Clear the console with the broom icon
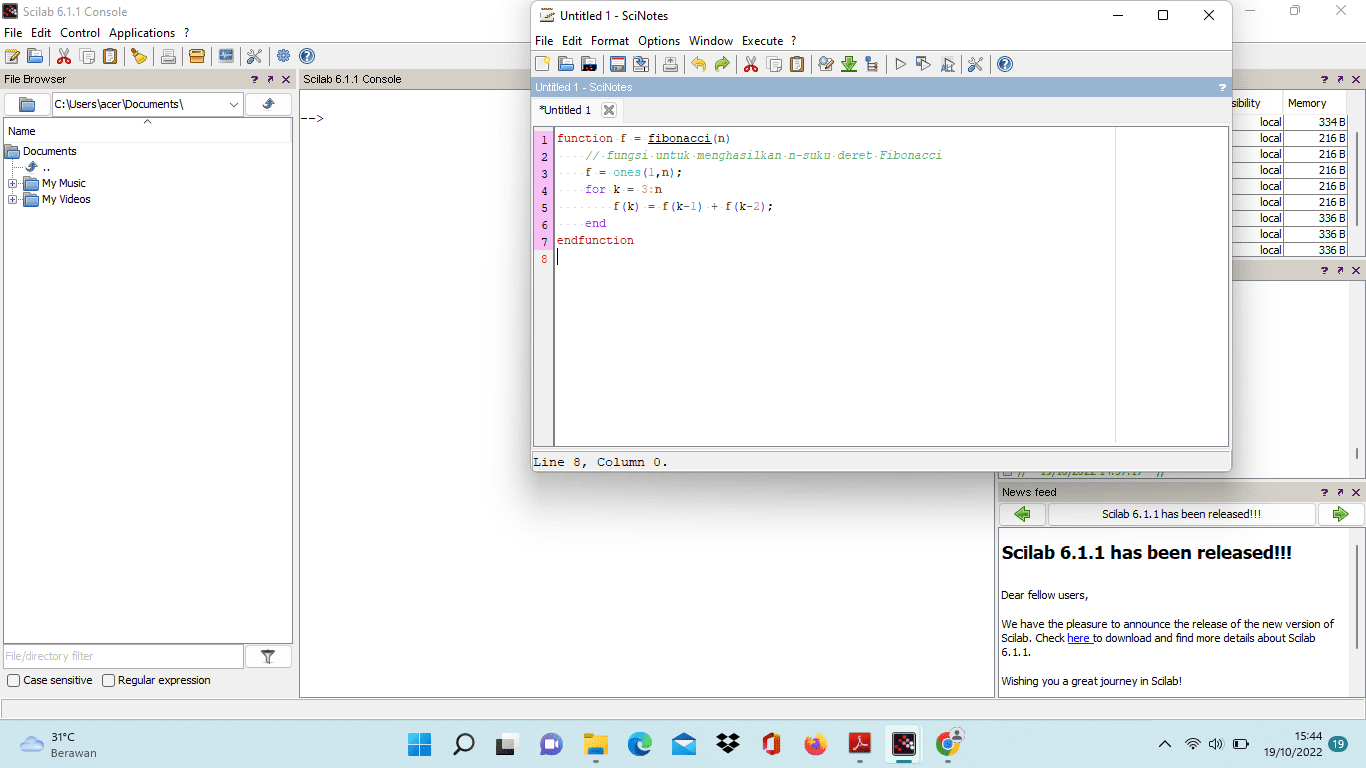The height and width of the screenshot is (768, 1366). click(139, 57)
